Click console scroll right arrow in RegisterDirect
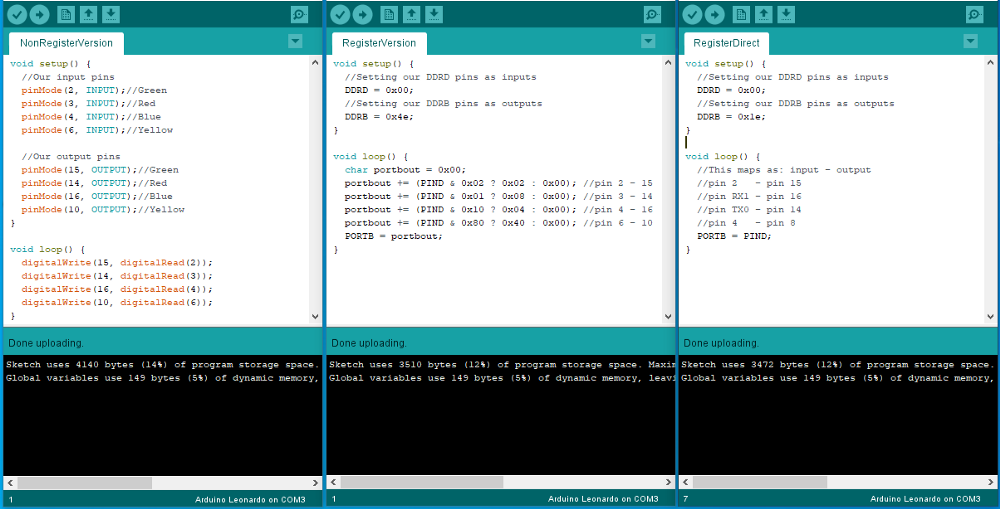This screenshot has width=1000, height=509. pos(990,483)
